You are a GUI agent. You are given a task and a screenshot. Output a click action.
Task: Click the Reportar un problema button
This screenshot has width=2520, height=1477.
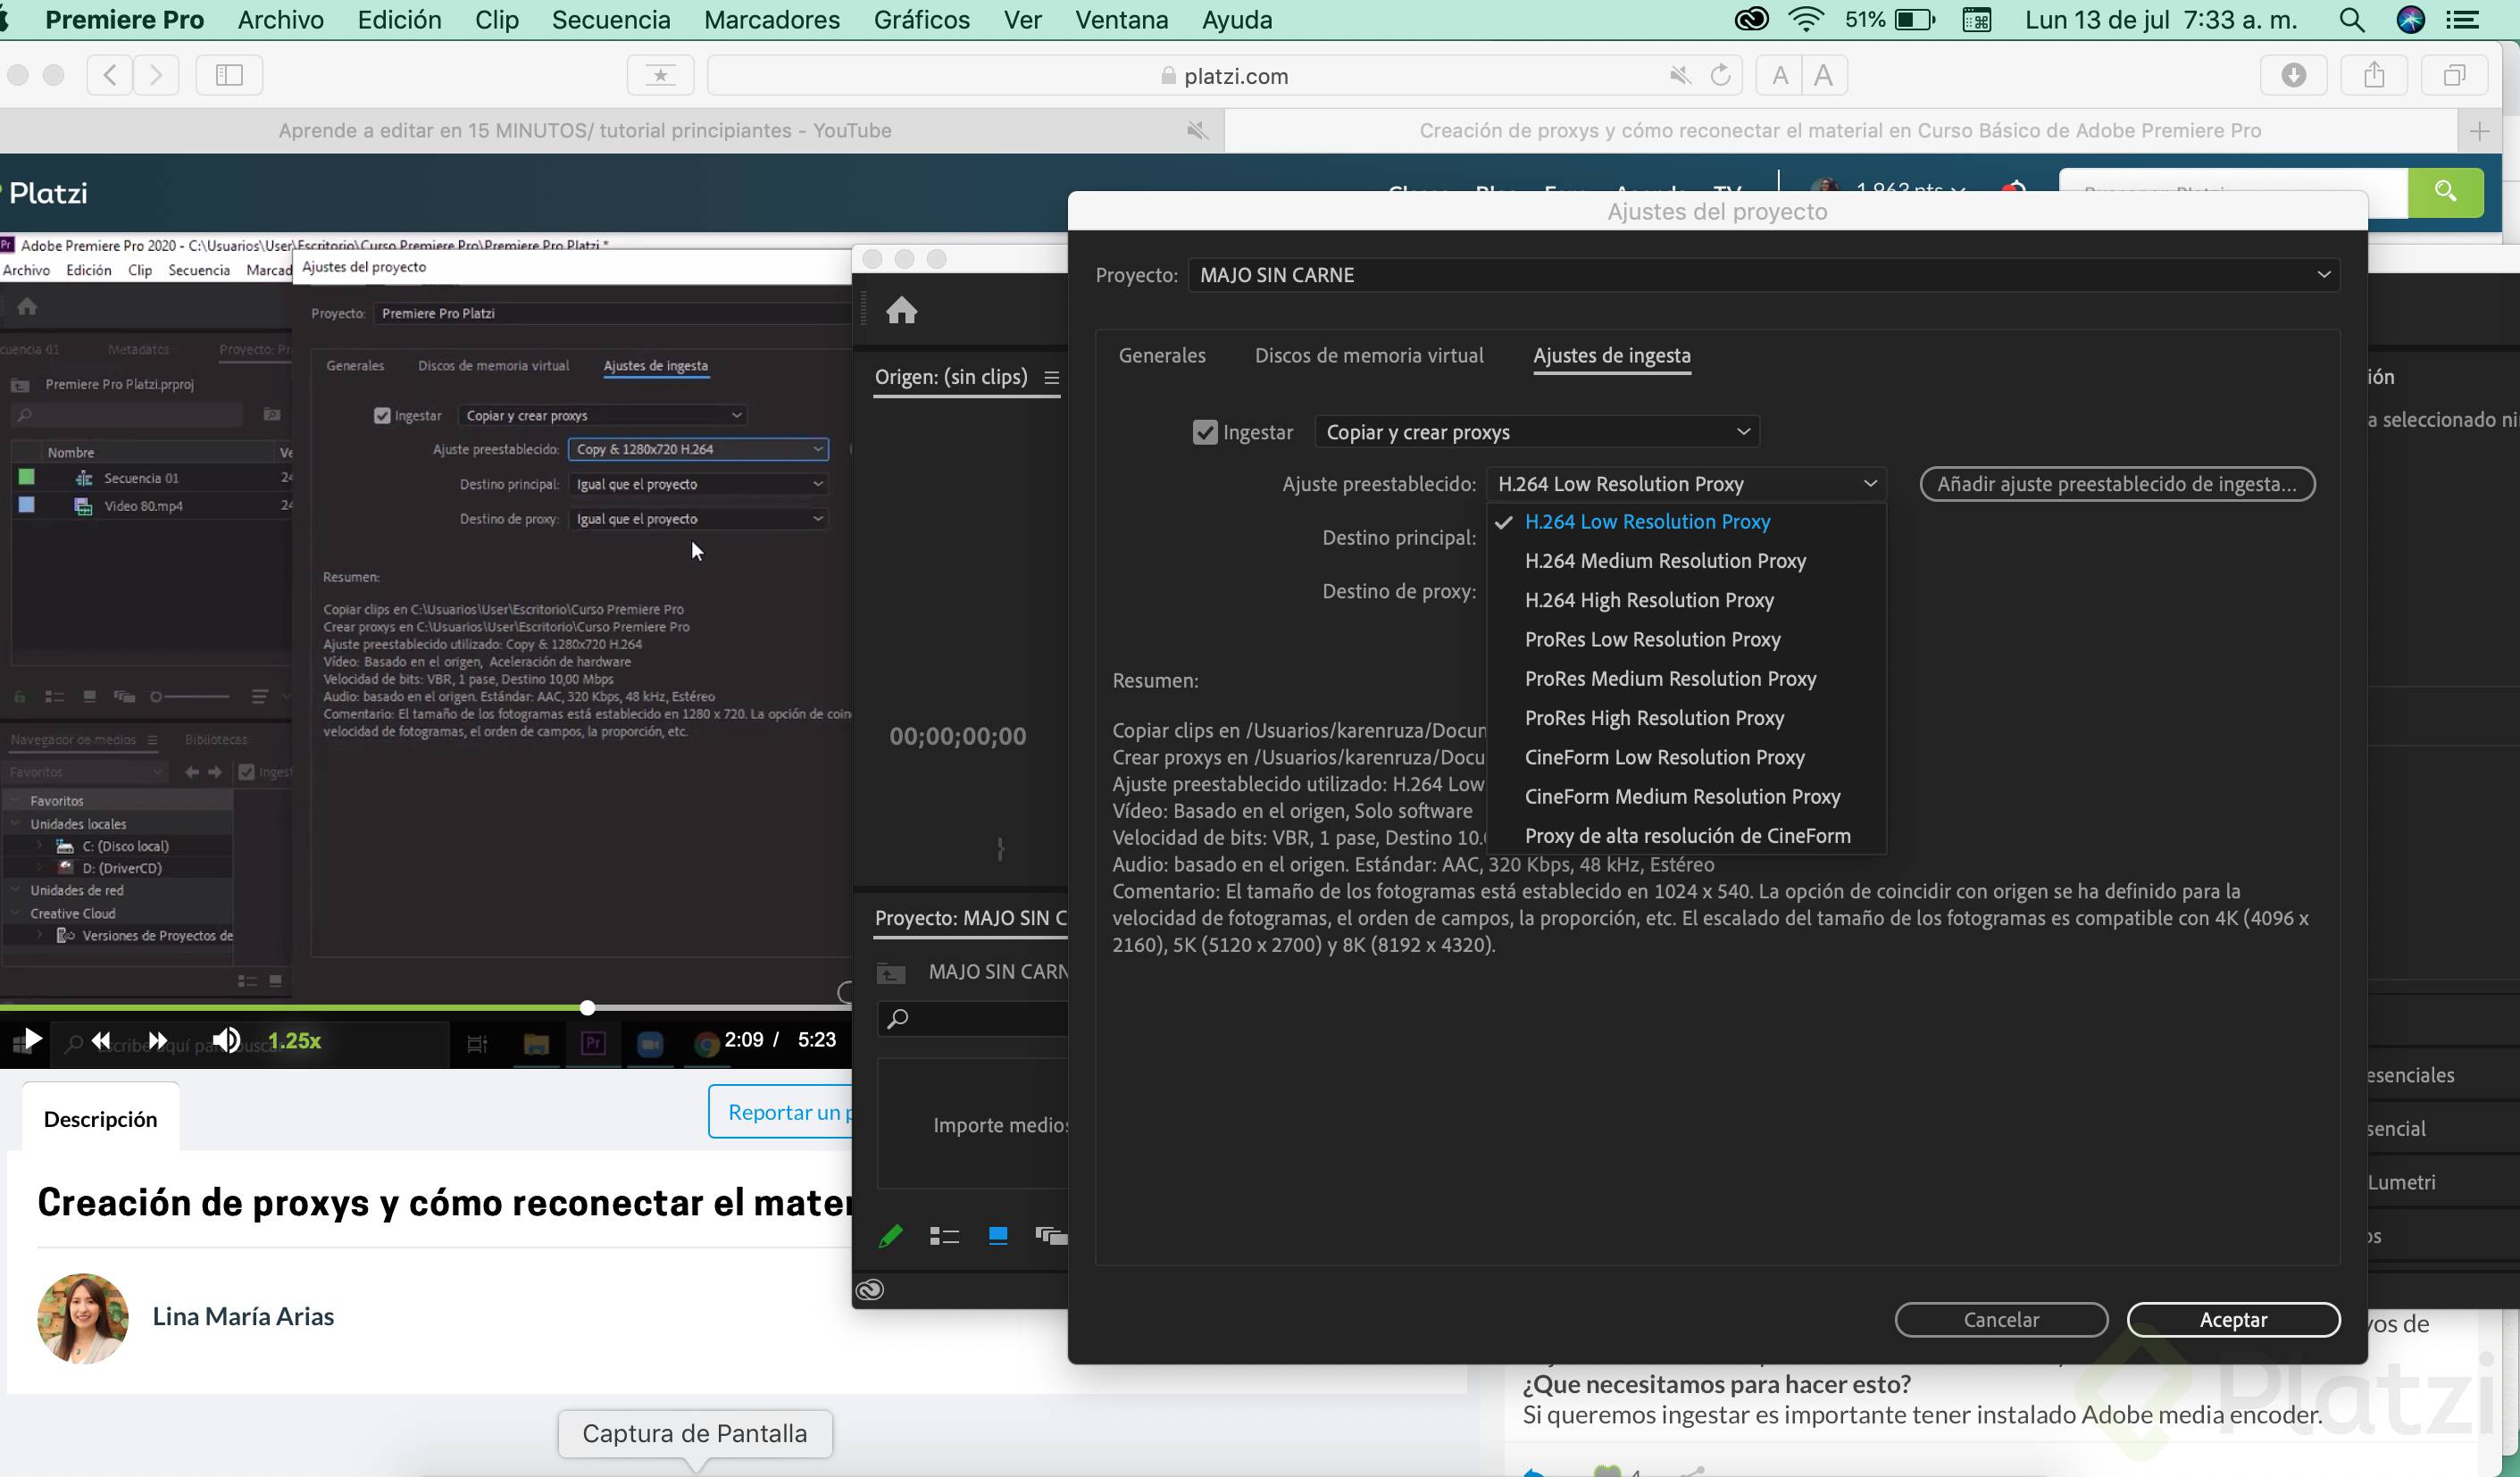coord(780,1112)
